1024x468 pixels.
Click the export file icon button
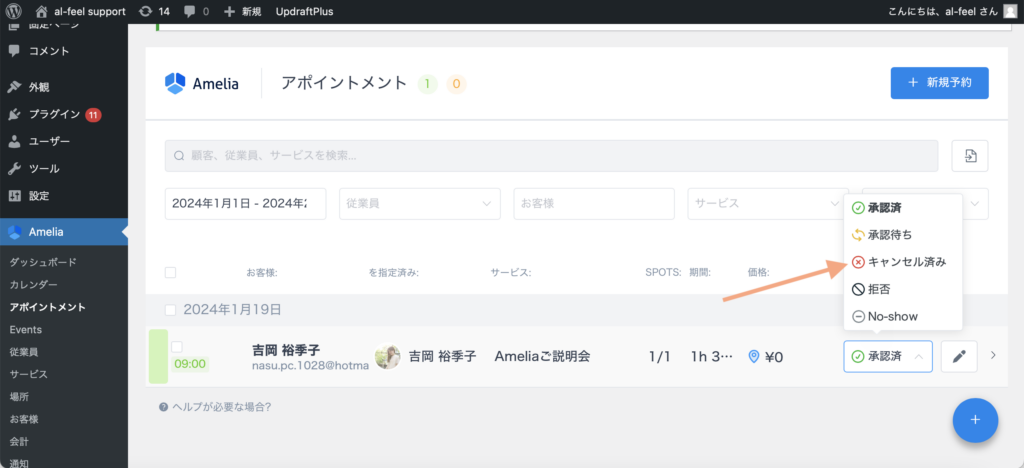pos(970,155)
